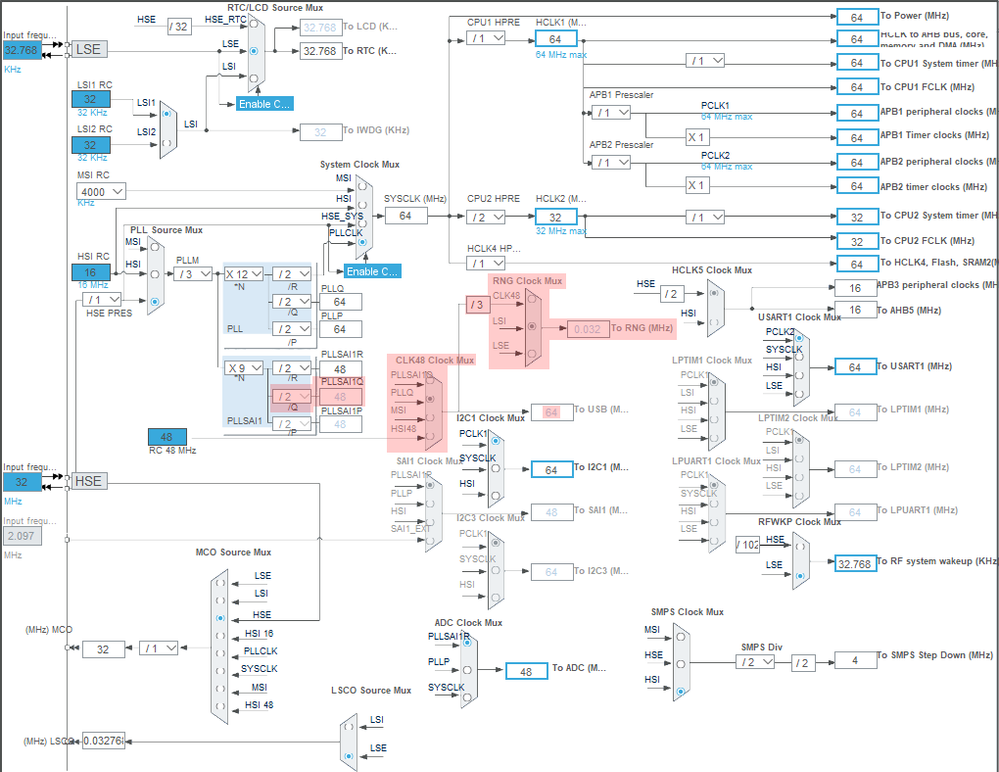Viewport: 999px width, 772px height.
Task: Select HSI input on the System Clock Mux
Action: pyautogui.click(x=362, y=205)
